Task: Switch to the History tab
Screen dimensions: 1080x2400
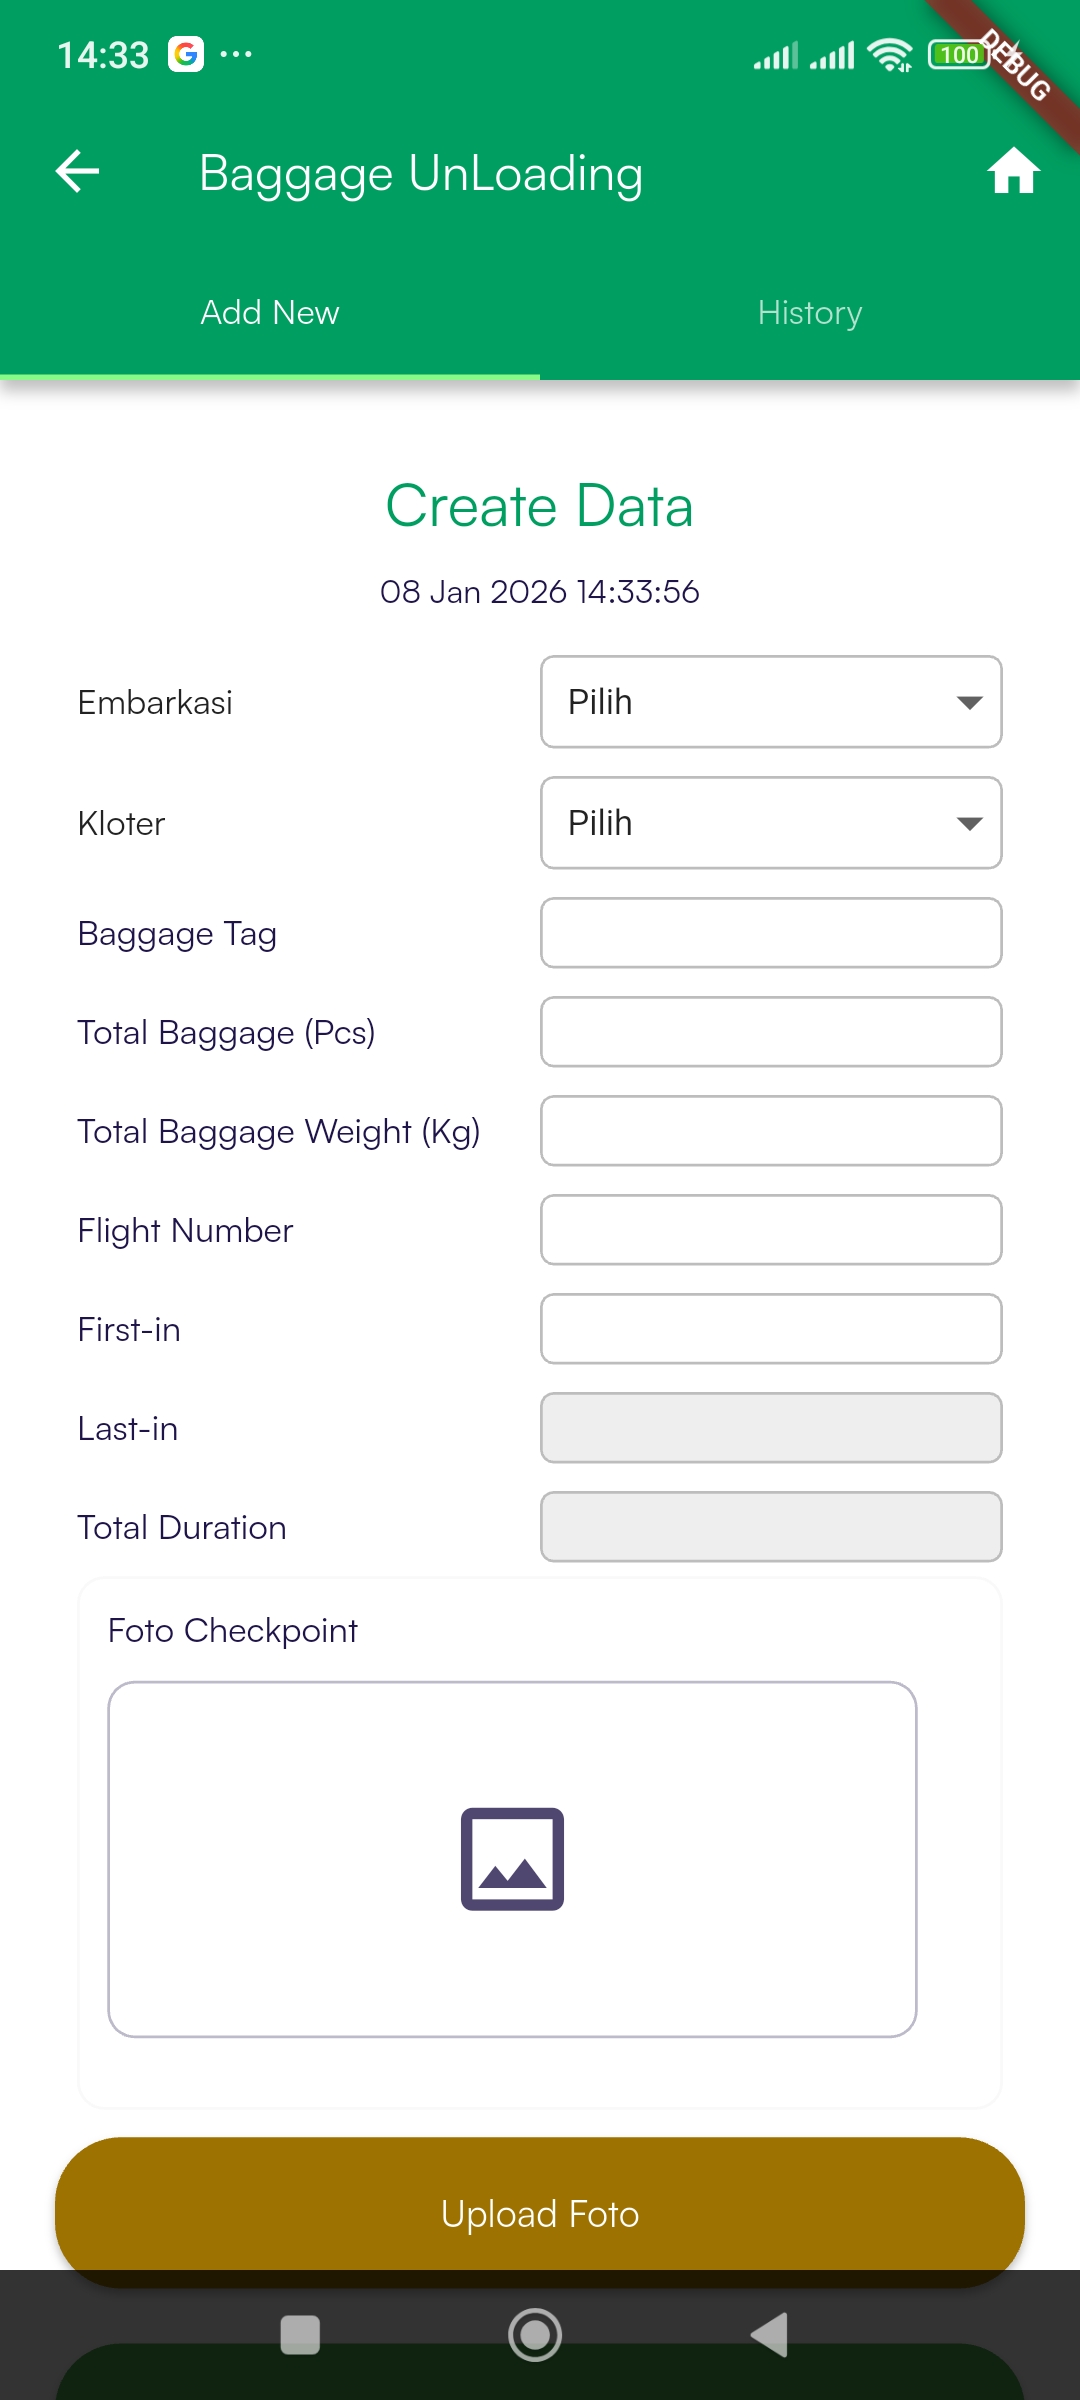Action: [x=810, y=313]
